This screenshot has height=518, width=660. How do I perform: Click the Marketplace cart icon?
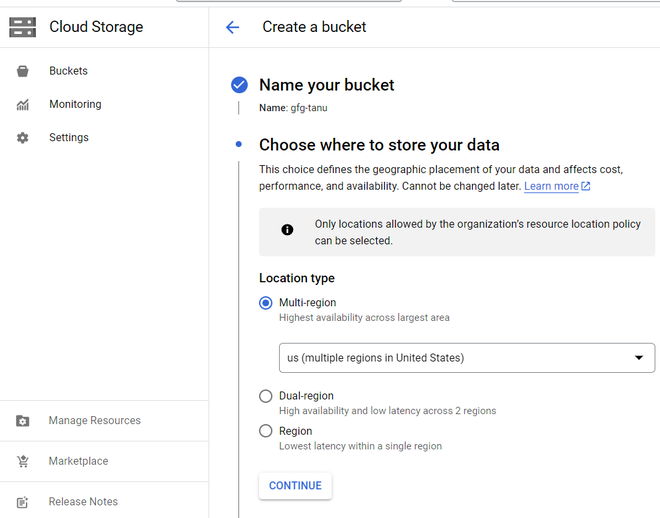[x=23, y=462]
